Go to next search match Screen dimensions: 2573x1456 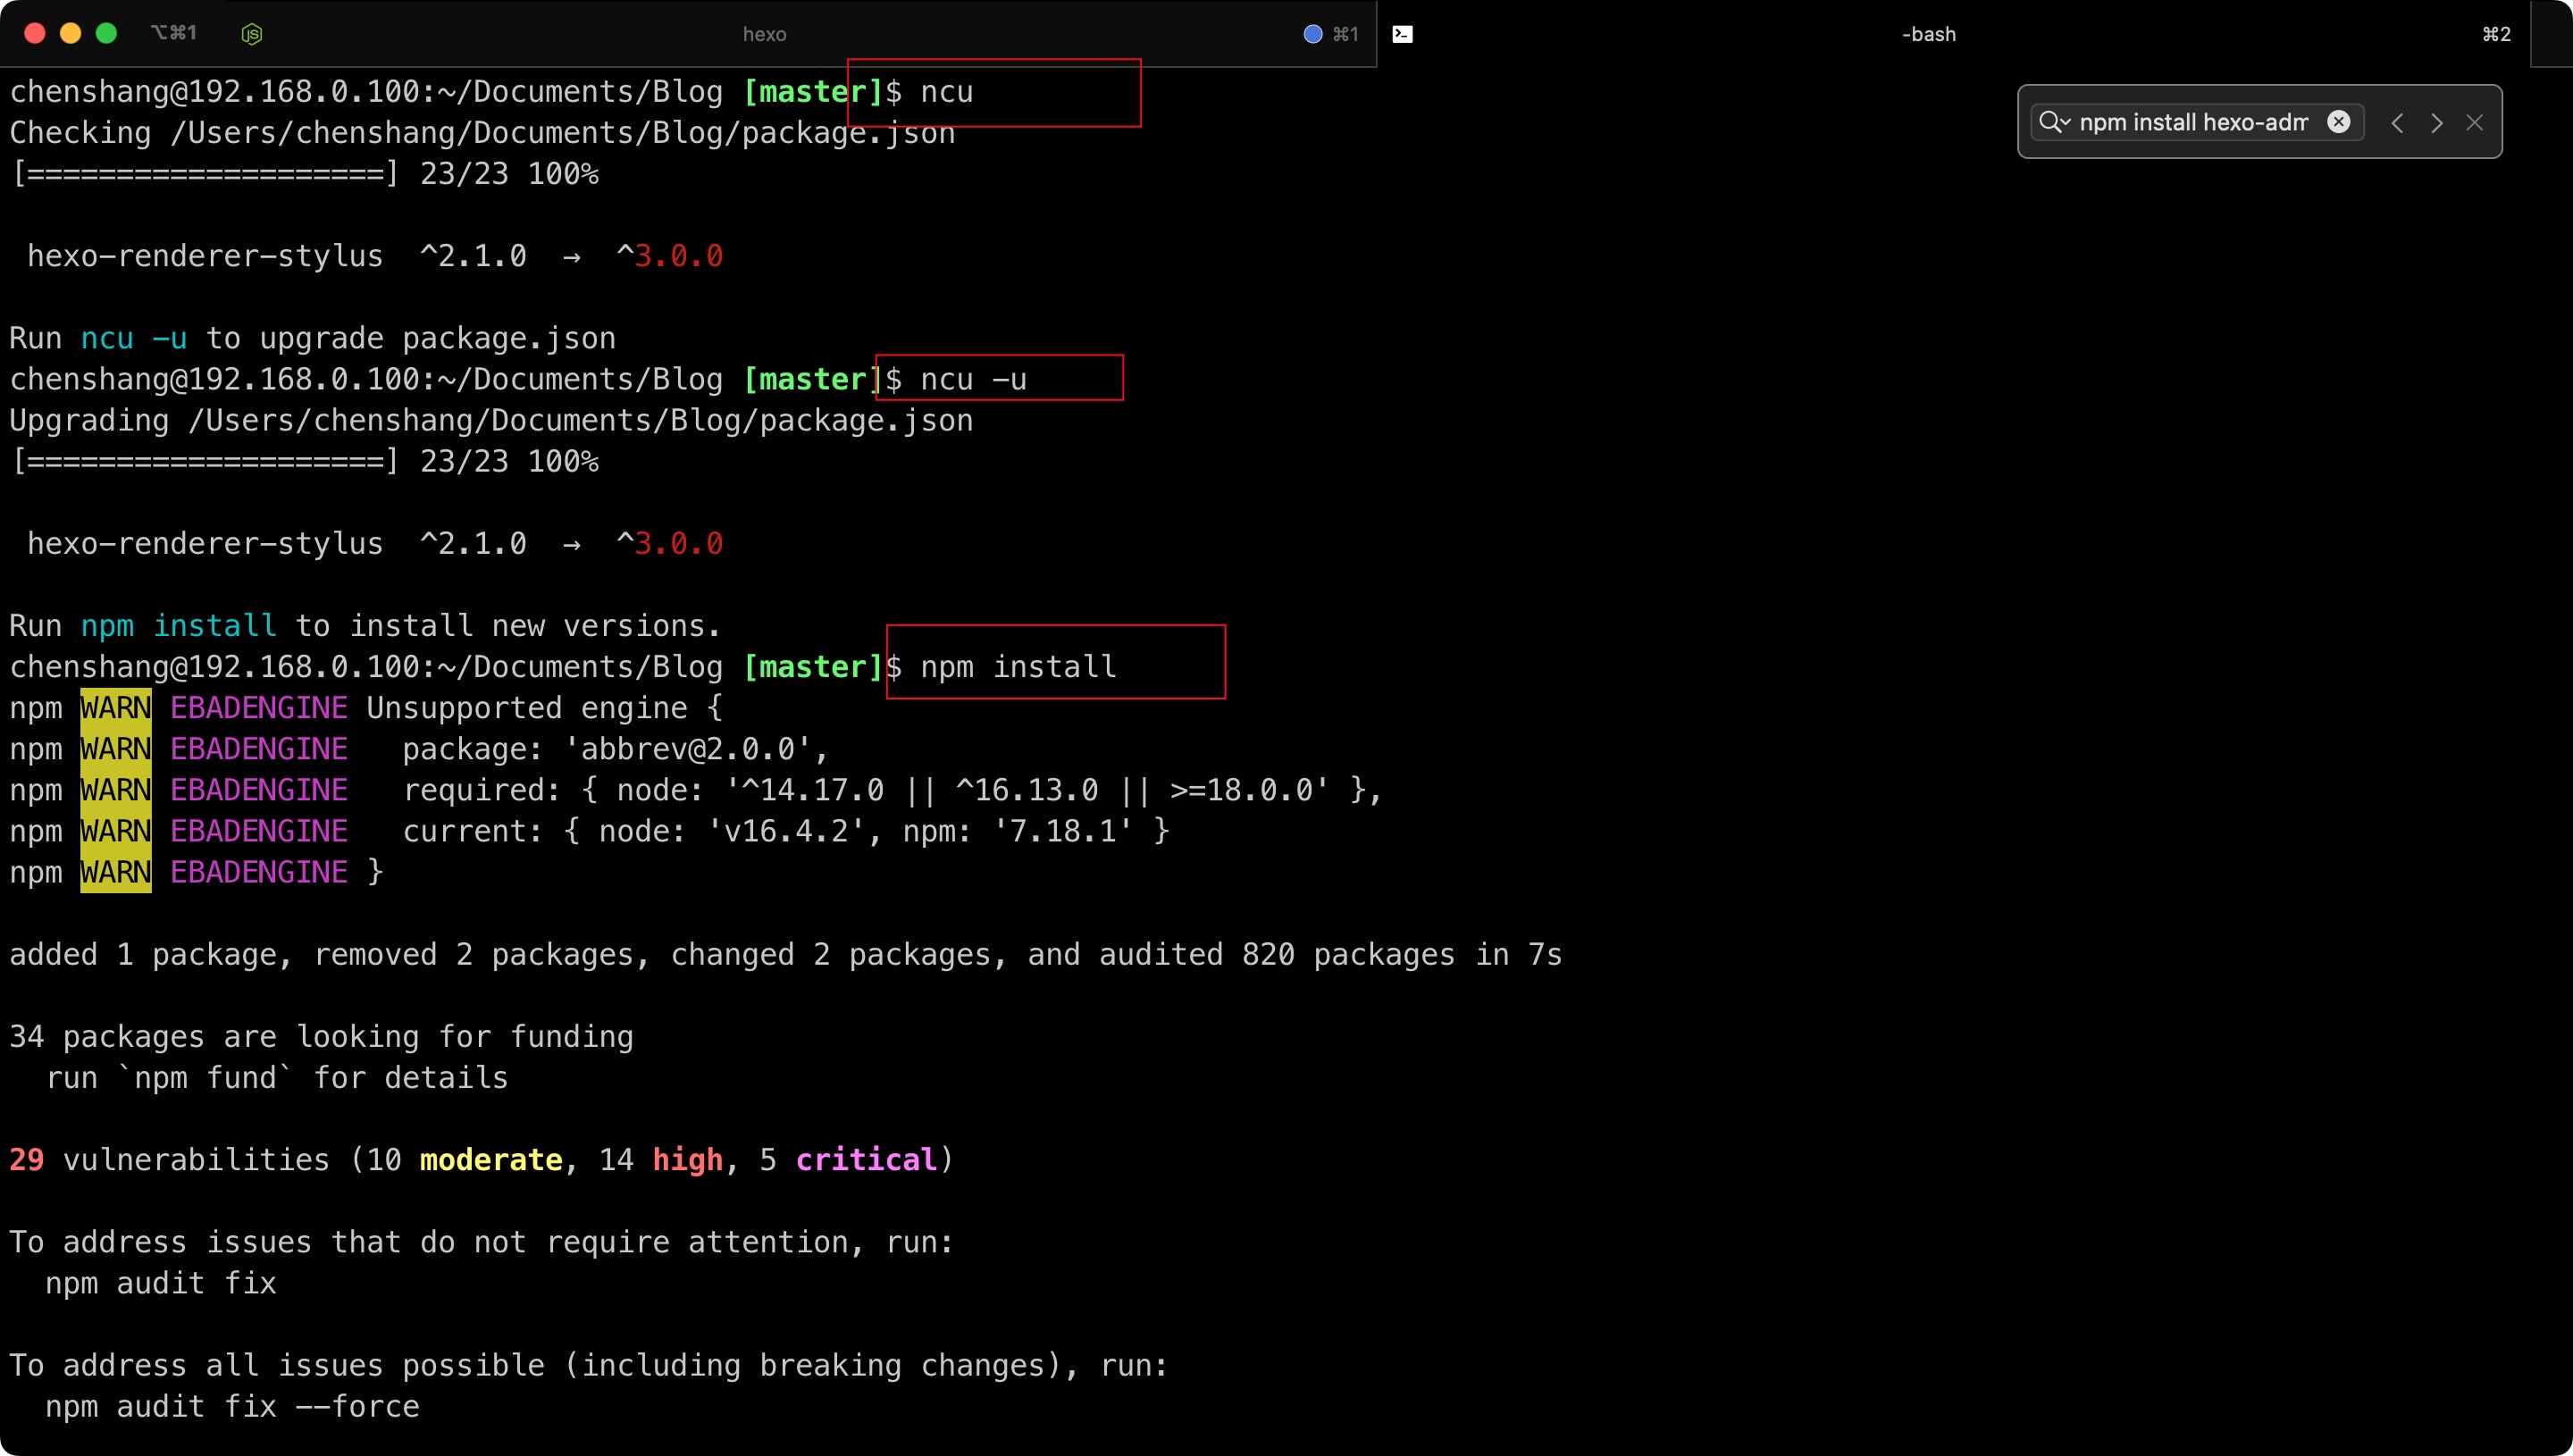pyautogui.click(x=2436, y=123)
